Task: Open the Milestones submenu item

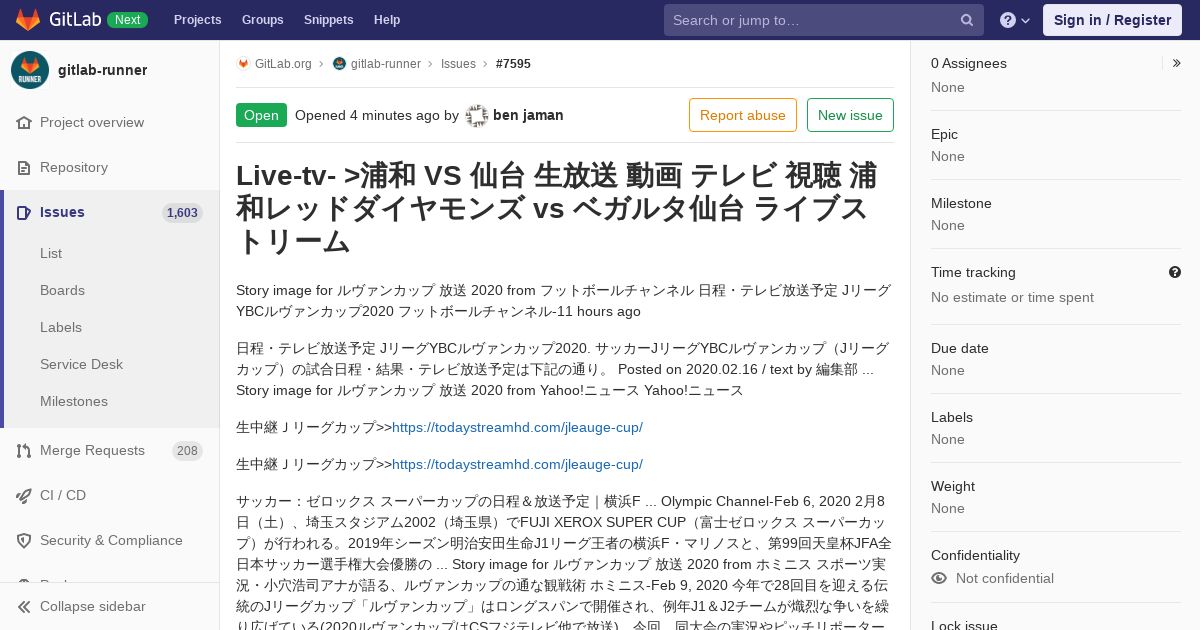Action: (74, 402)
